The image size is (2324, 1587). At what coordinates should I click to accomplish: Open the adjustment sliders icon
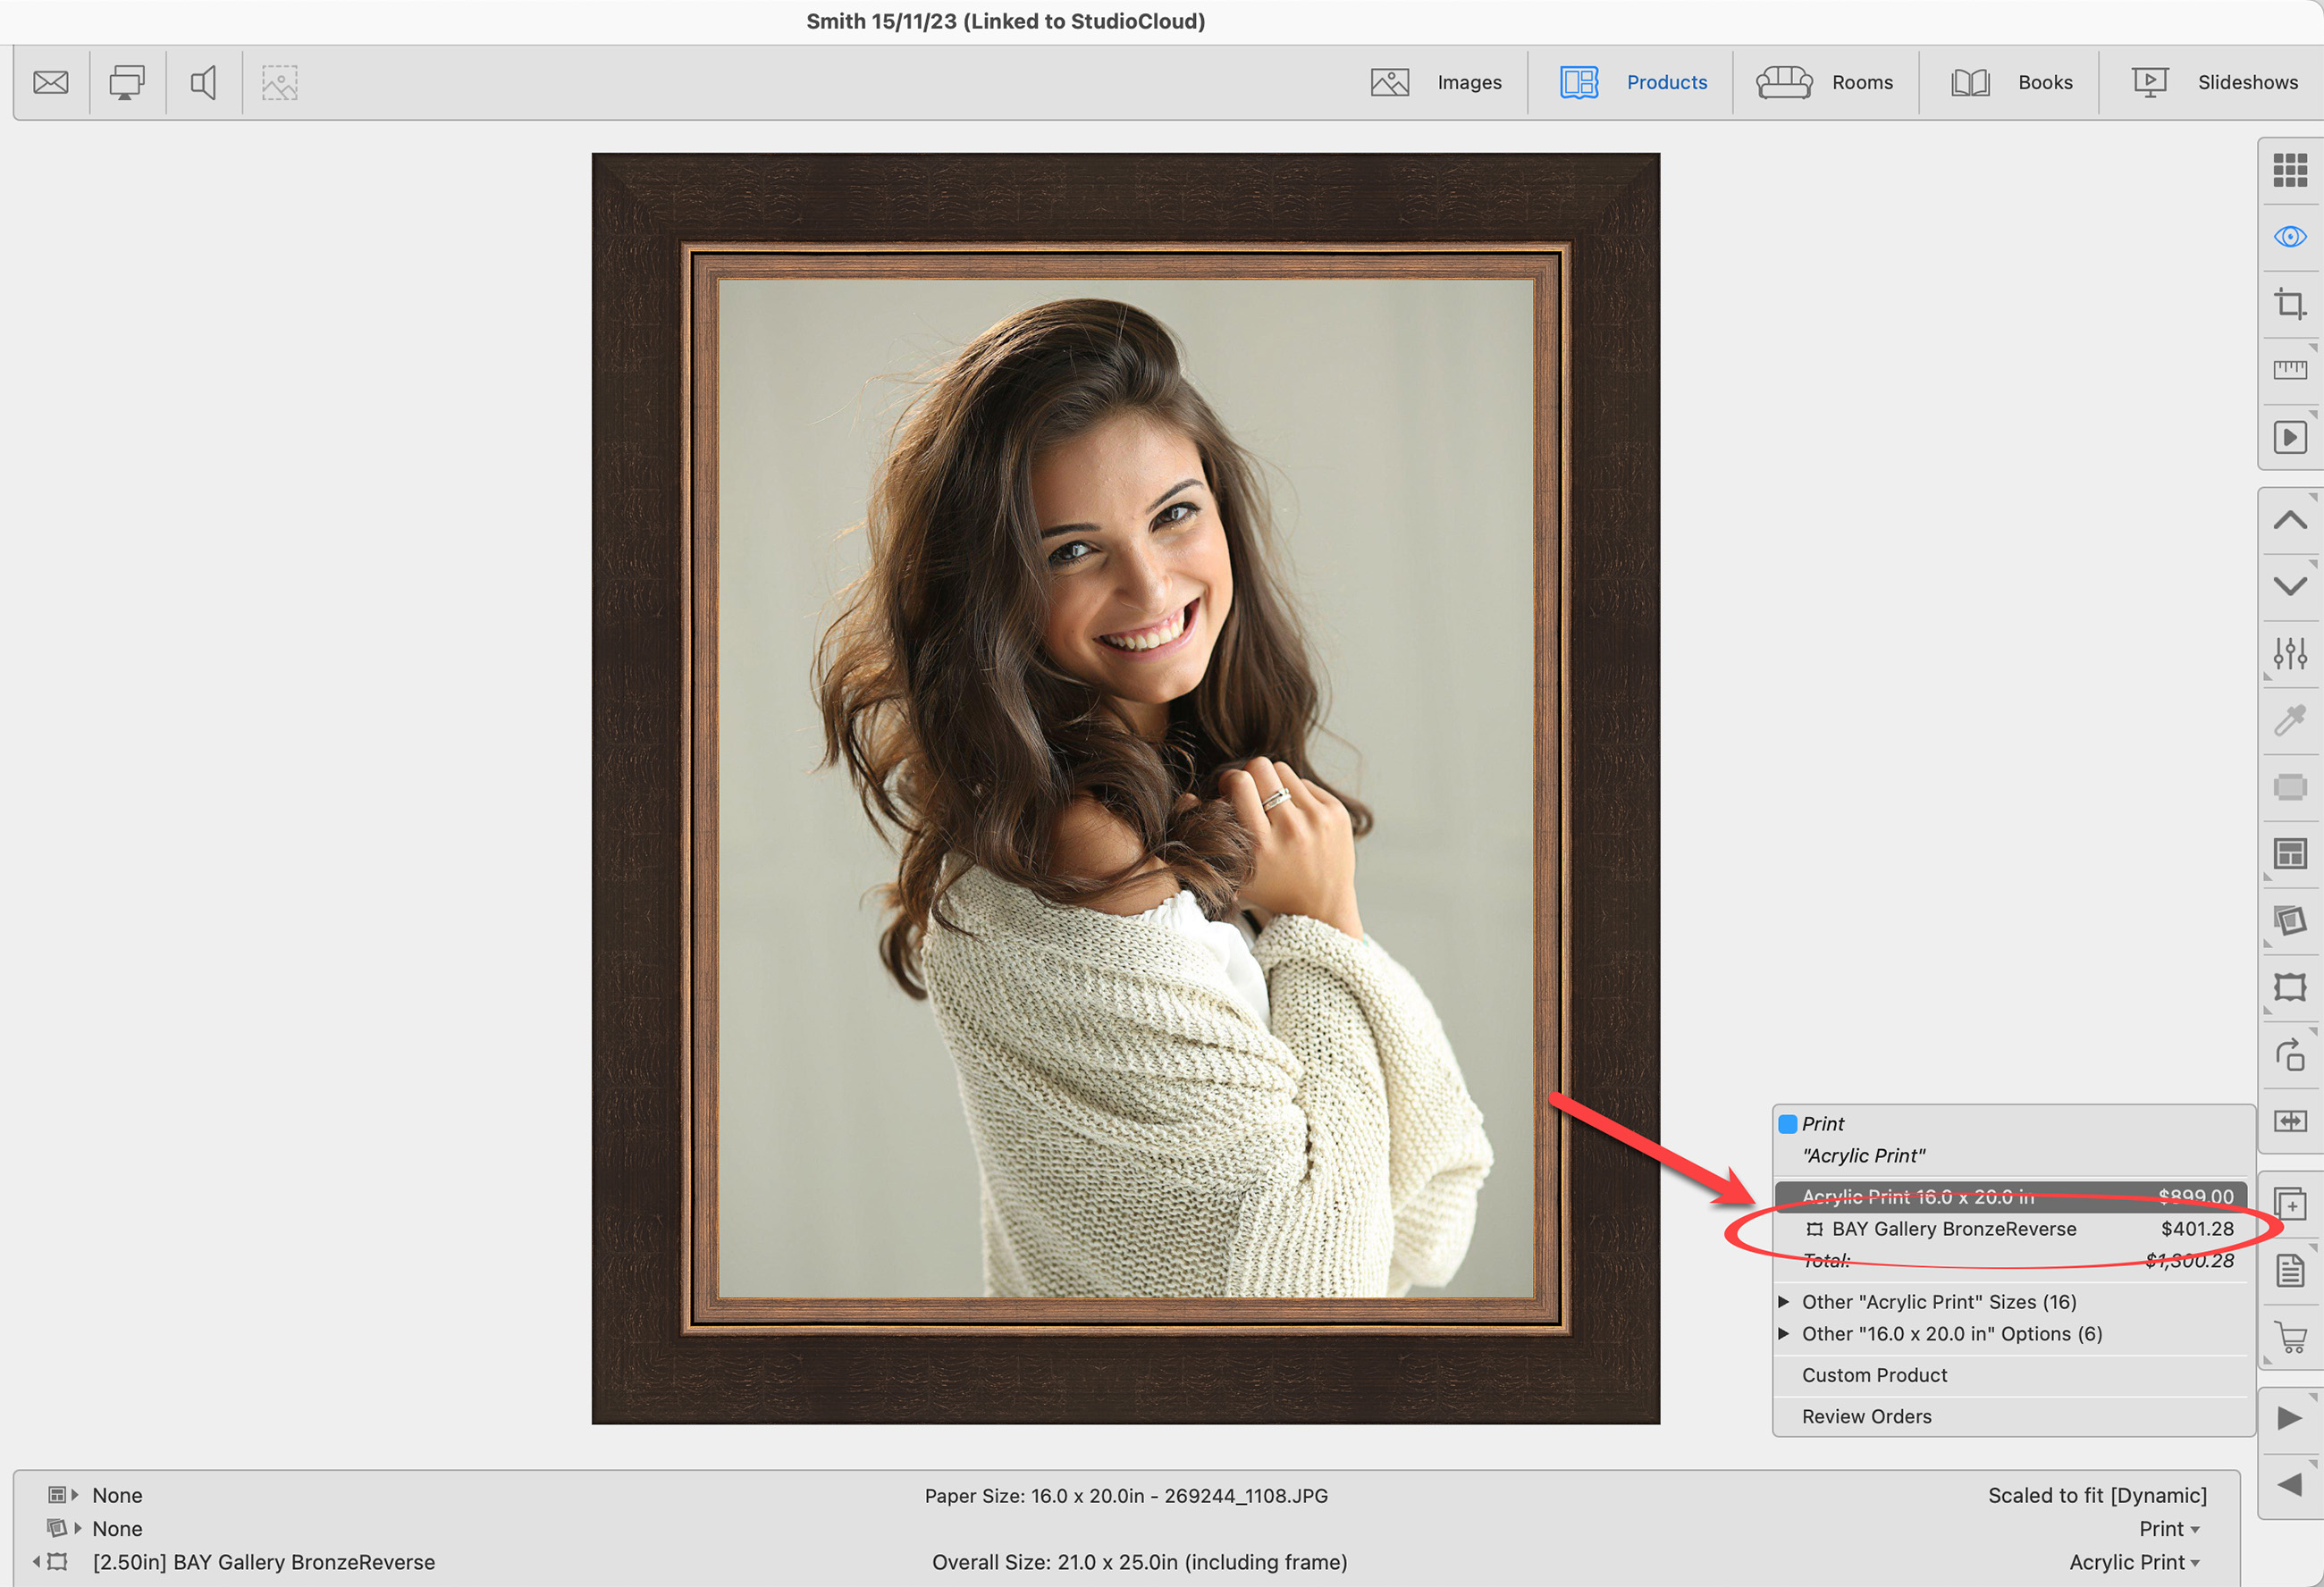2289,654
